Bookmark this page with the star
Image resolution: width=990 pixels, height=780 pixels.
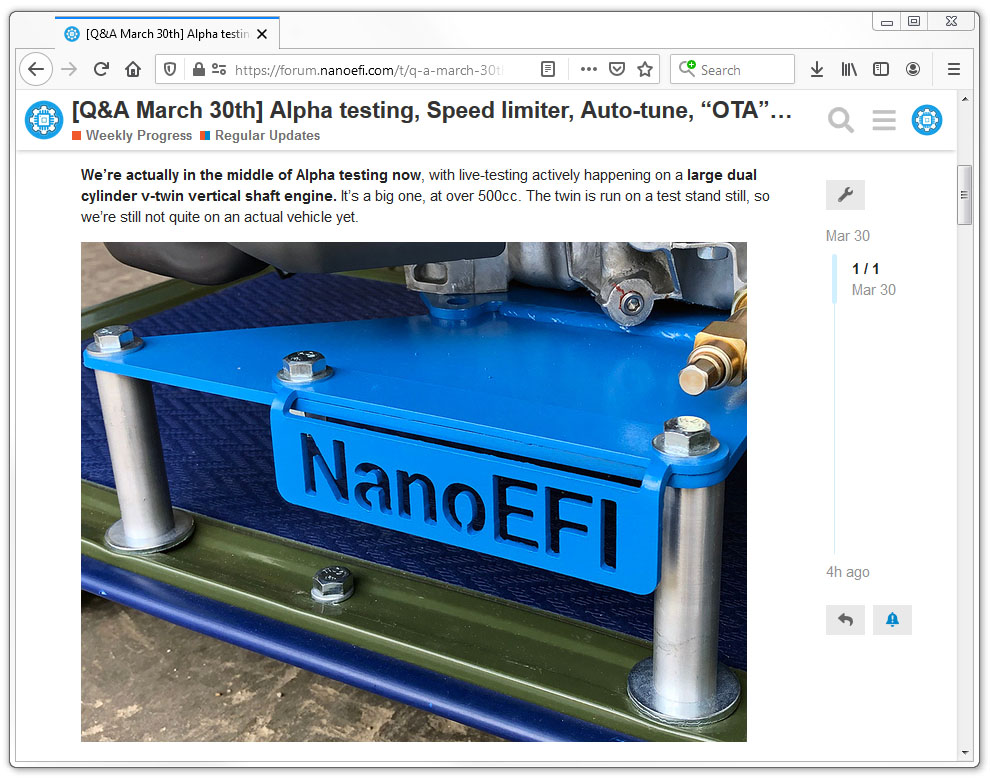click(645, 69)
